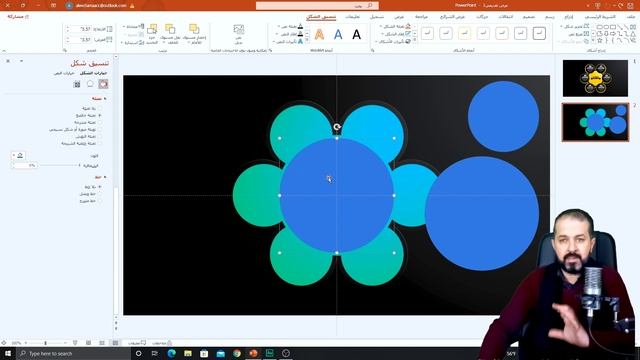Screen dimensions: 640x360
Task: Select the Solid fill (تعبئة خالصة) radio
Action: click(100, 116)
